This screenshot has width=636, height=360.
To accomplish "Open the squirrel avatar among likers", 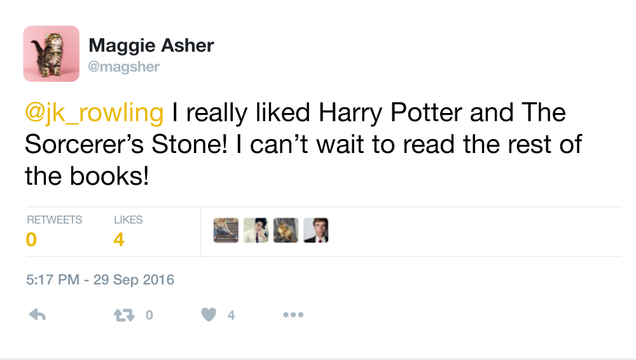I will click(286, 230).
